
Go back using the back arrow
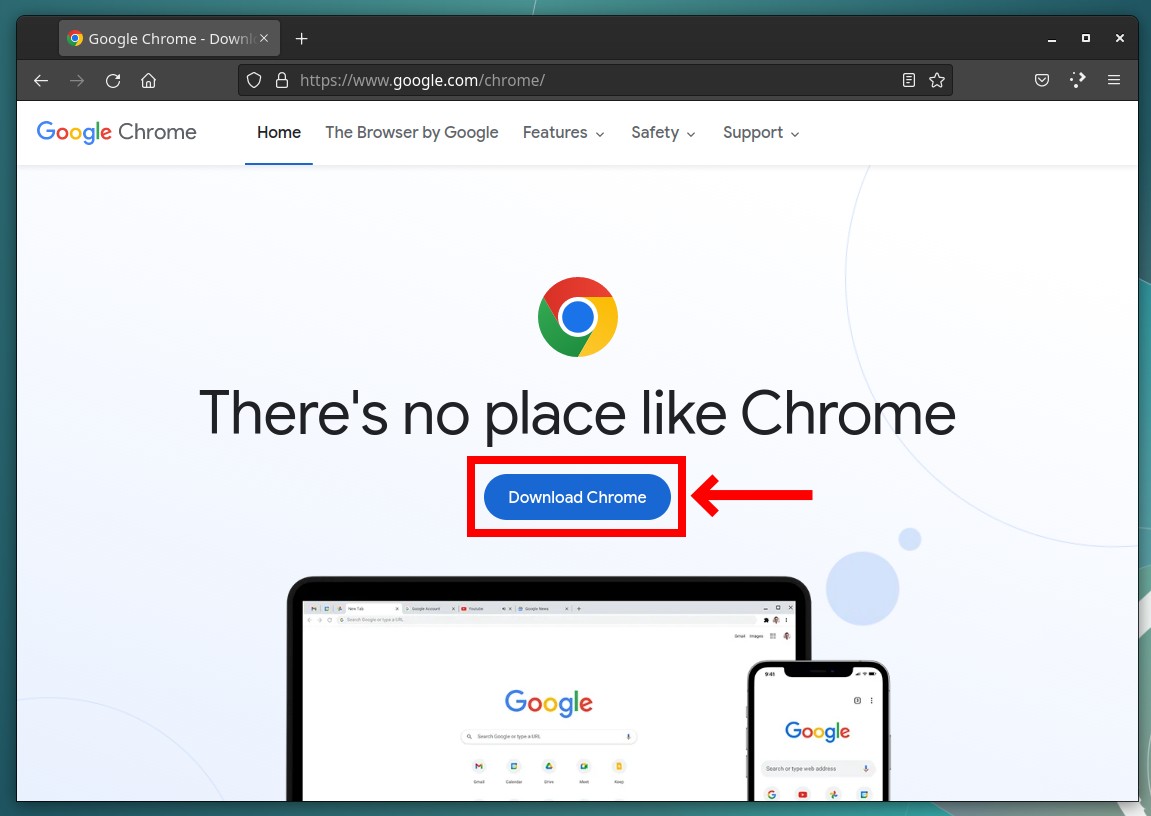(41, 81)
